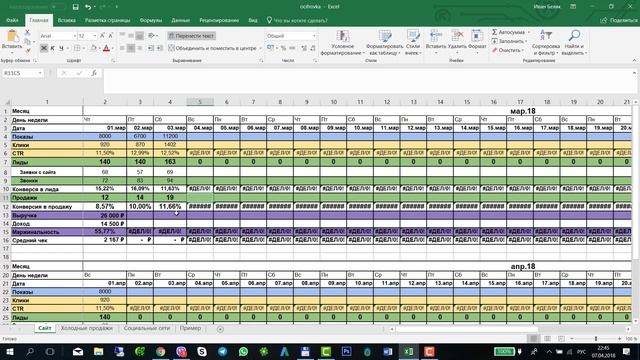The width and height of the screenshot is (640, 360).
Task: Decrease indent in the alignment group
Action: [x=151, y=48]
